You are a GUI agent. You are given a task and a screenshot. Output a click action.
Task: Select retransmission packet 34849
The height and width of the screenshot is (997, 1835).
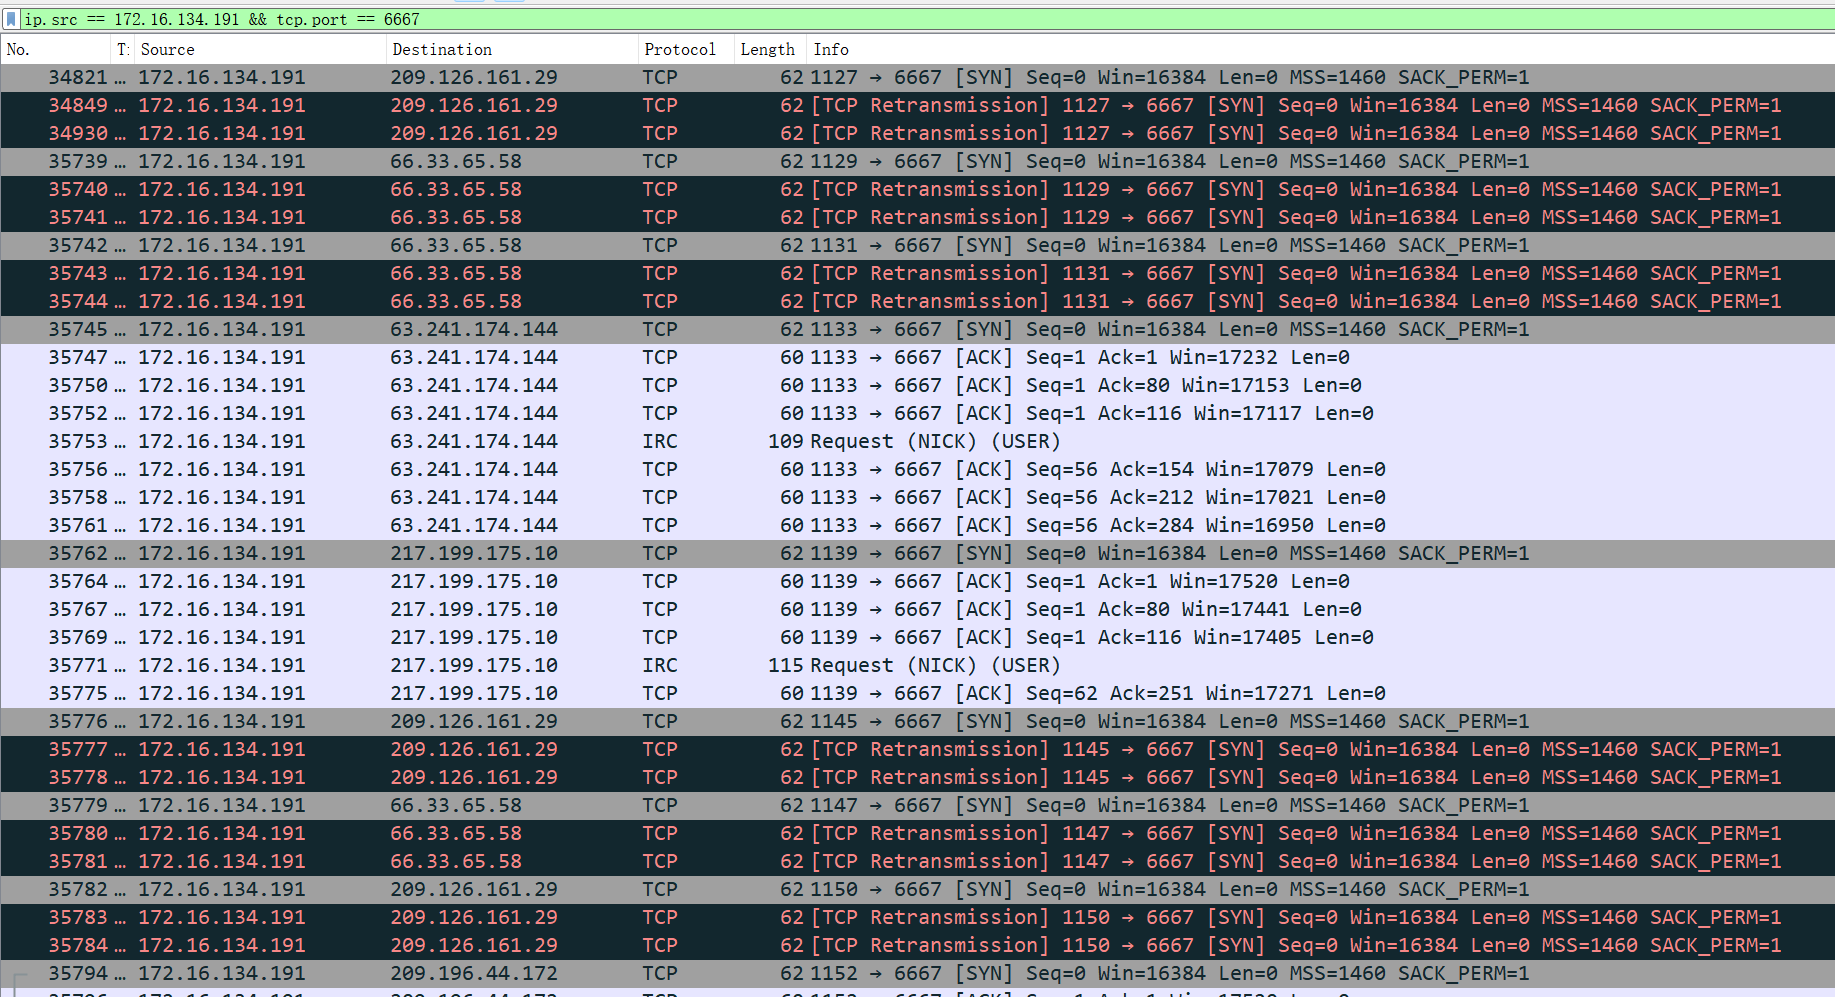point(917,105)
